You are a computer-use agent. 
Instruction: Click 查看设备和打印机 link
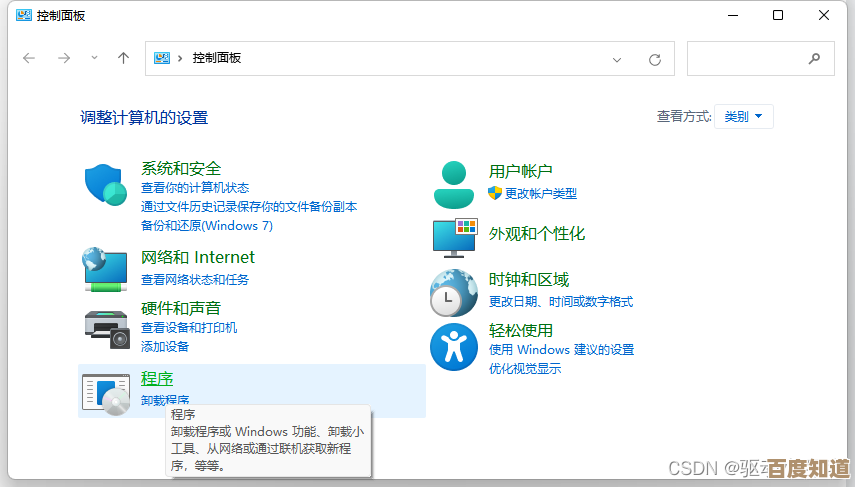(189, 328)
